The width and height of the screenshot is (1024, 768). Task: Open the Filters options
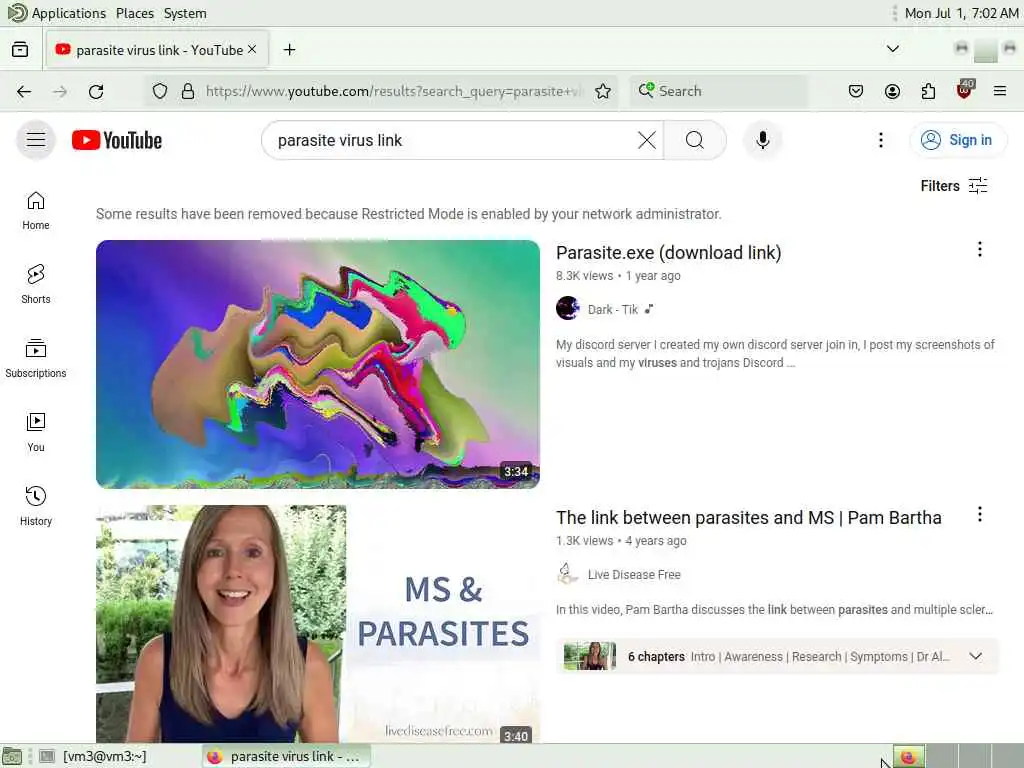pos(953,186)
